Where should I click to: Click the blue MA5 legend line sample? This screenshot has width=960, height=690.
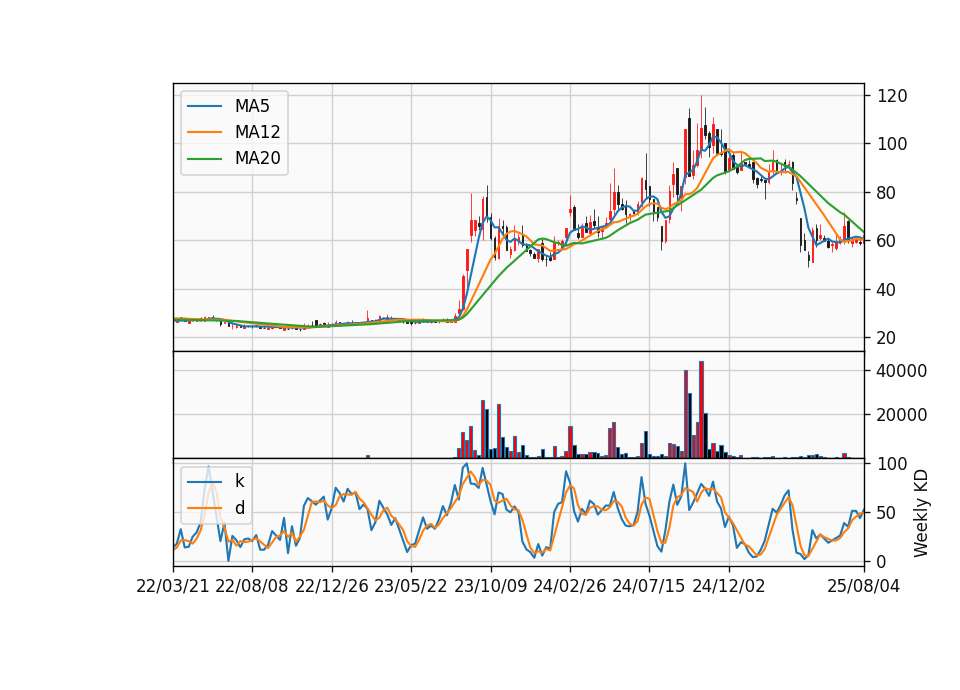(204, 106)
